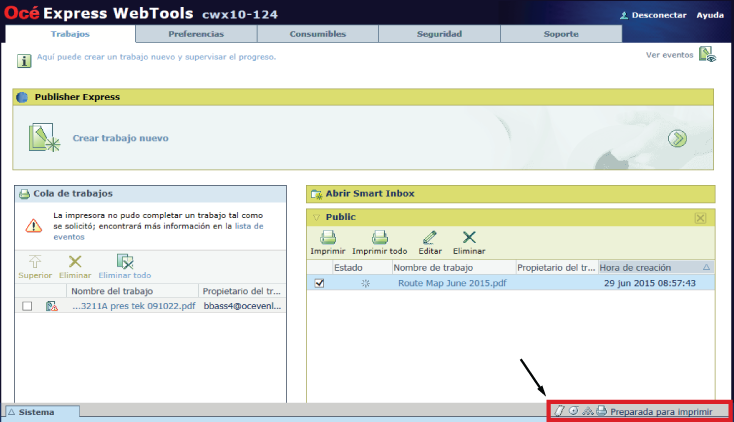Open the Soporte tab
This screenshot has height=422, width=734.
pos(561,34)
